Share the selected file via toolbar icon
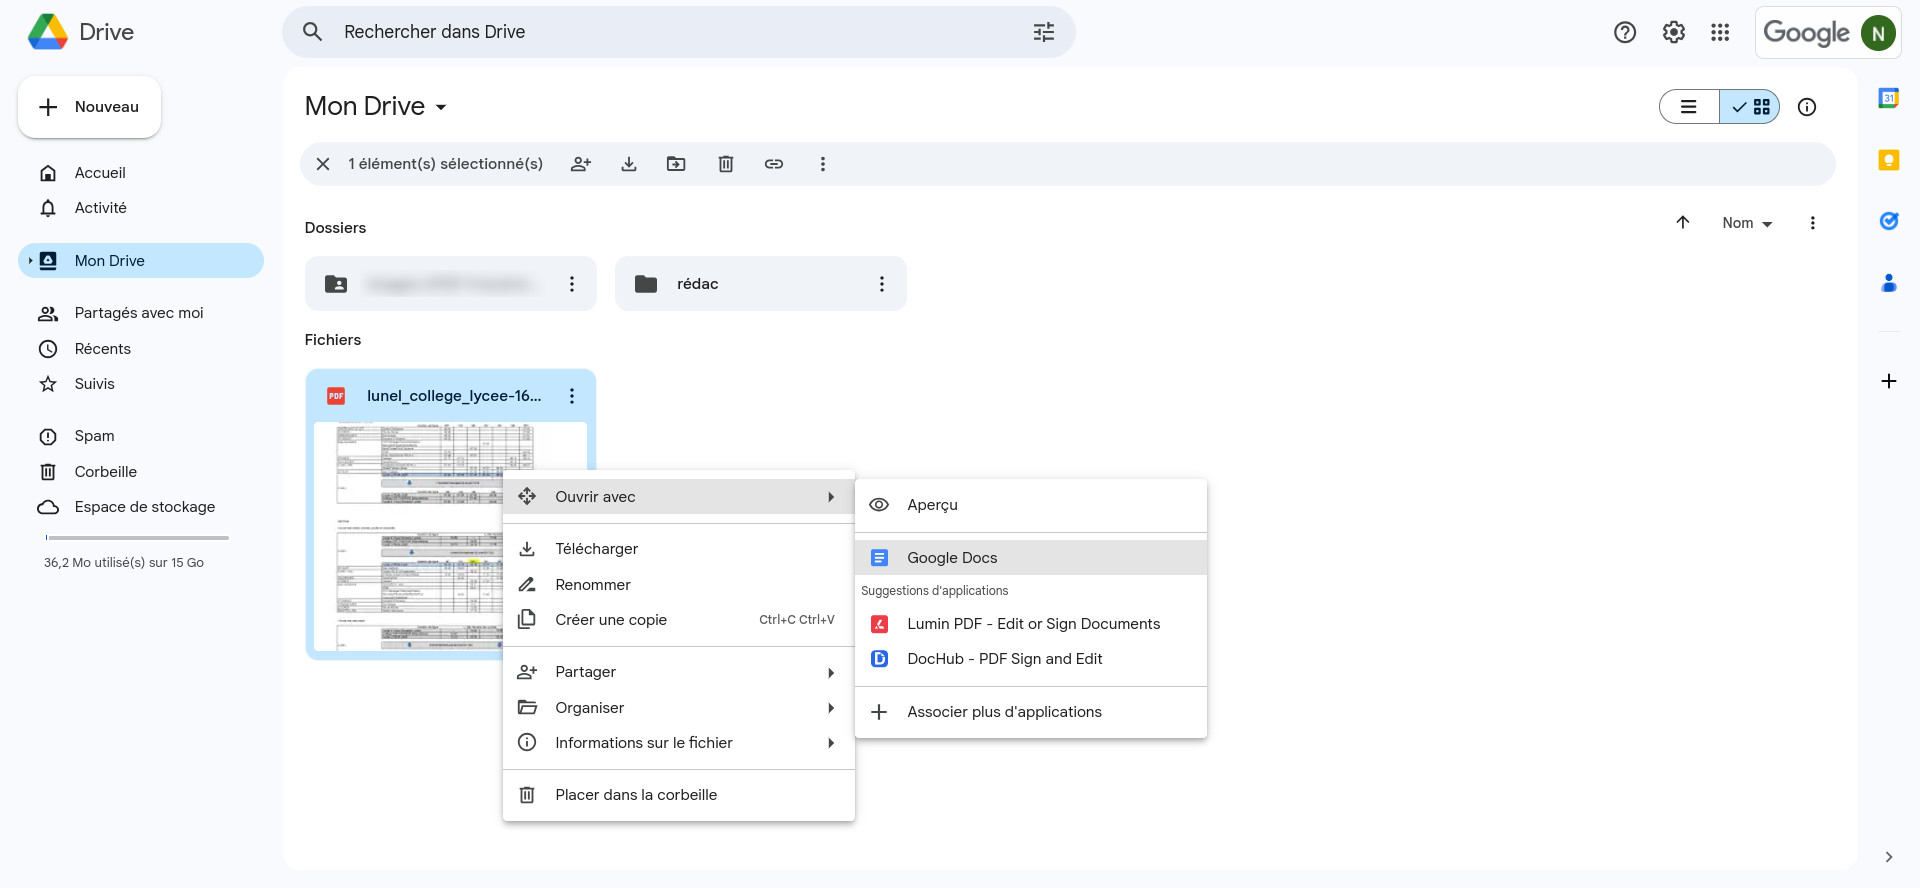 click(581, 164)
